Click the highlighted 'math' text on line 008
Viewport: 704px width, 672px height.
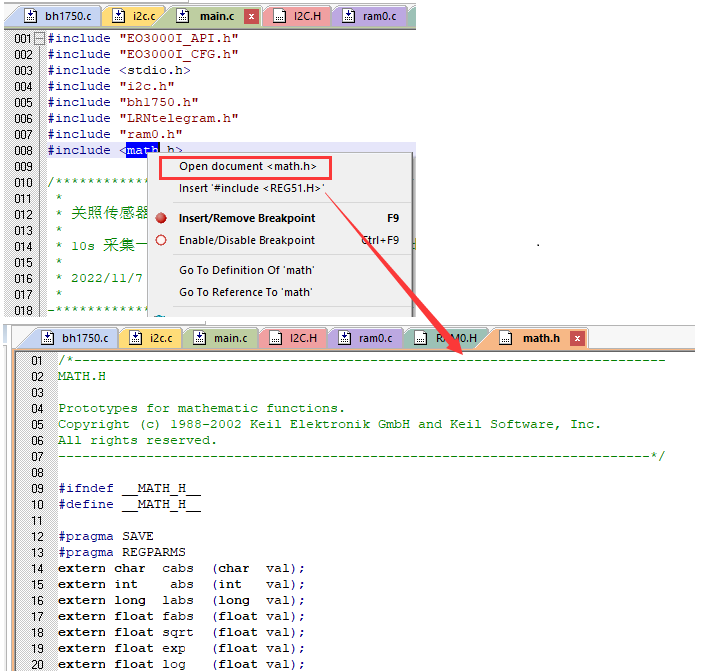coord(142,150)
